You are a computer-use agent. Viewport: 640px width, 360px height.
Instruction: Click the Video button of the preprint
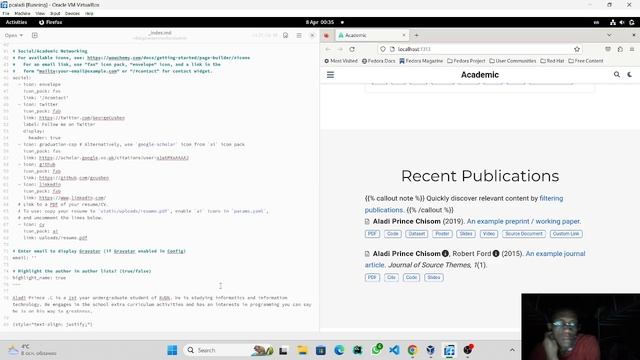click(489, 234)
